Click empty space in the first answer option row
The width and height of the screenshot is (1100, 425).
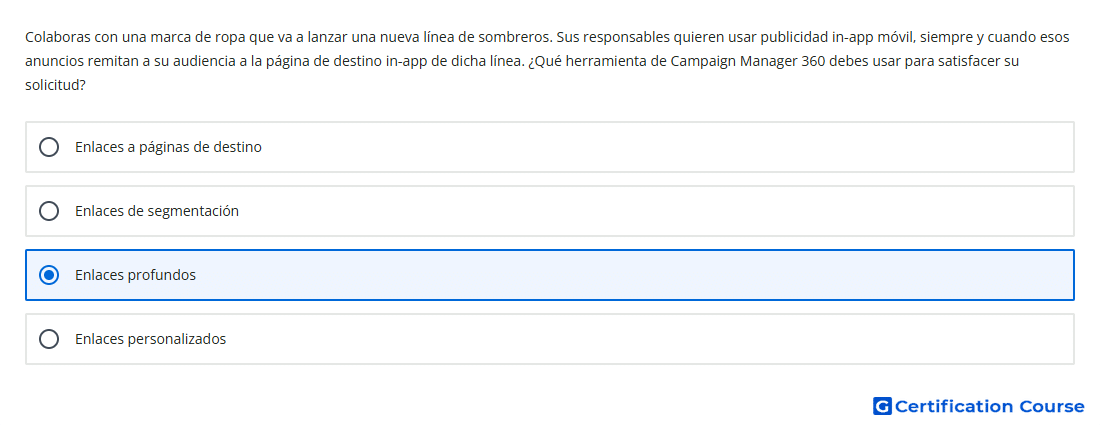click(x=631, y=147)
